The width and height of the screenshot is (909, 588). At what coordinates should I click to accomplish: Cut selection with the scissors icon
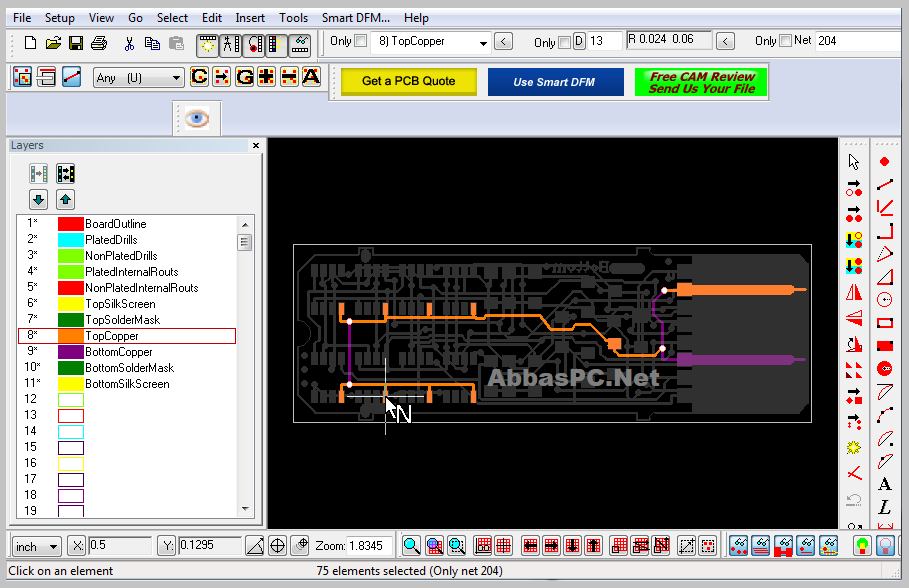click(129, 43)
